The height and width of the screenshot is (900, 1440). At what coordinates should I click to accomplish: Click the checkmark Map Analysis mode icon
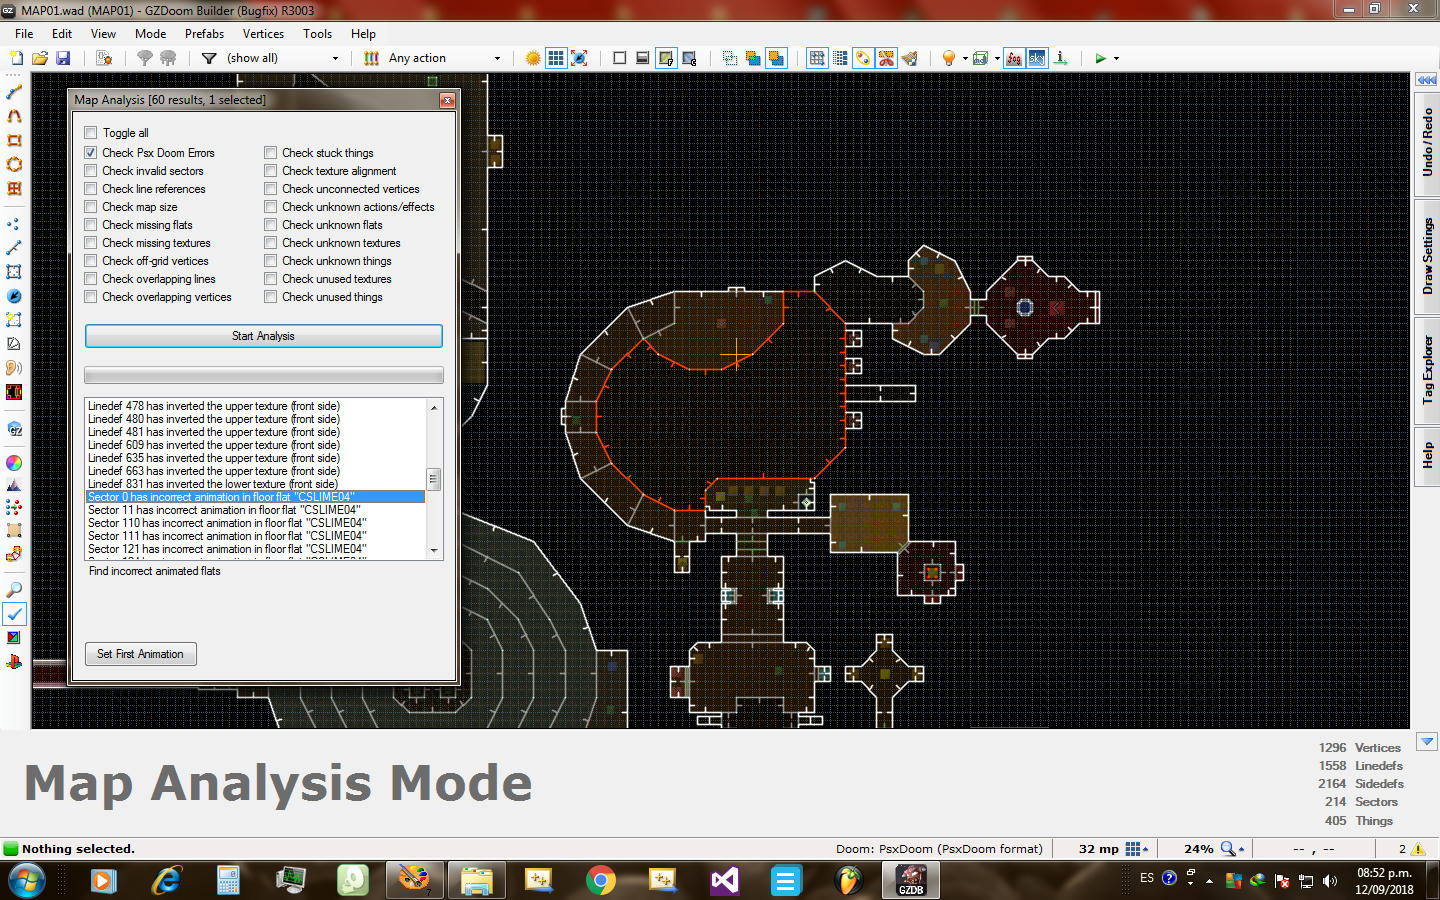click(x=14, y=614)
